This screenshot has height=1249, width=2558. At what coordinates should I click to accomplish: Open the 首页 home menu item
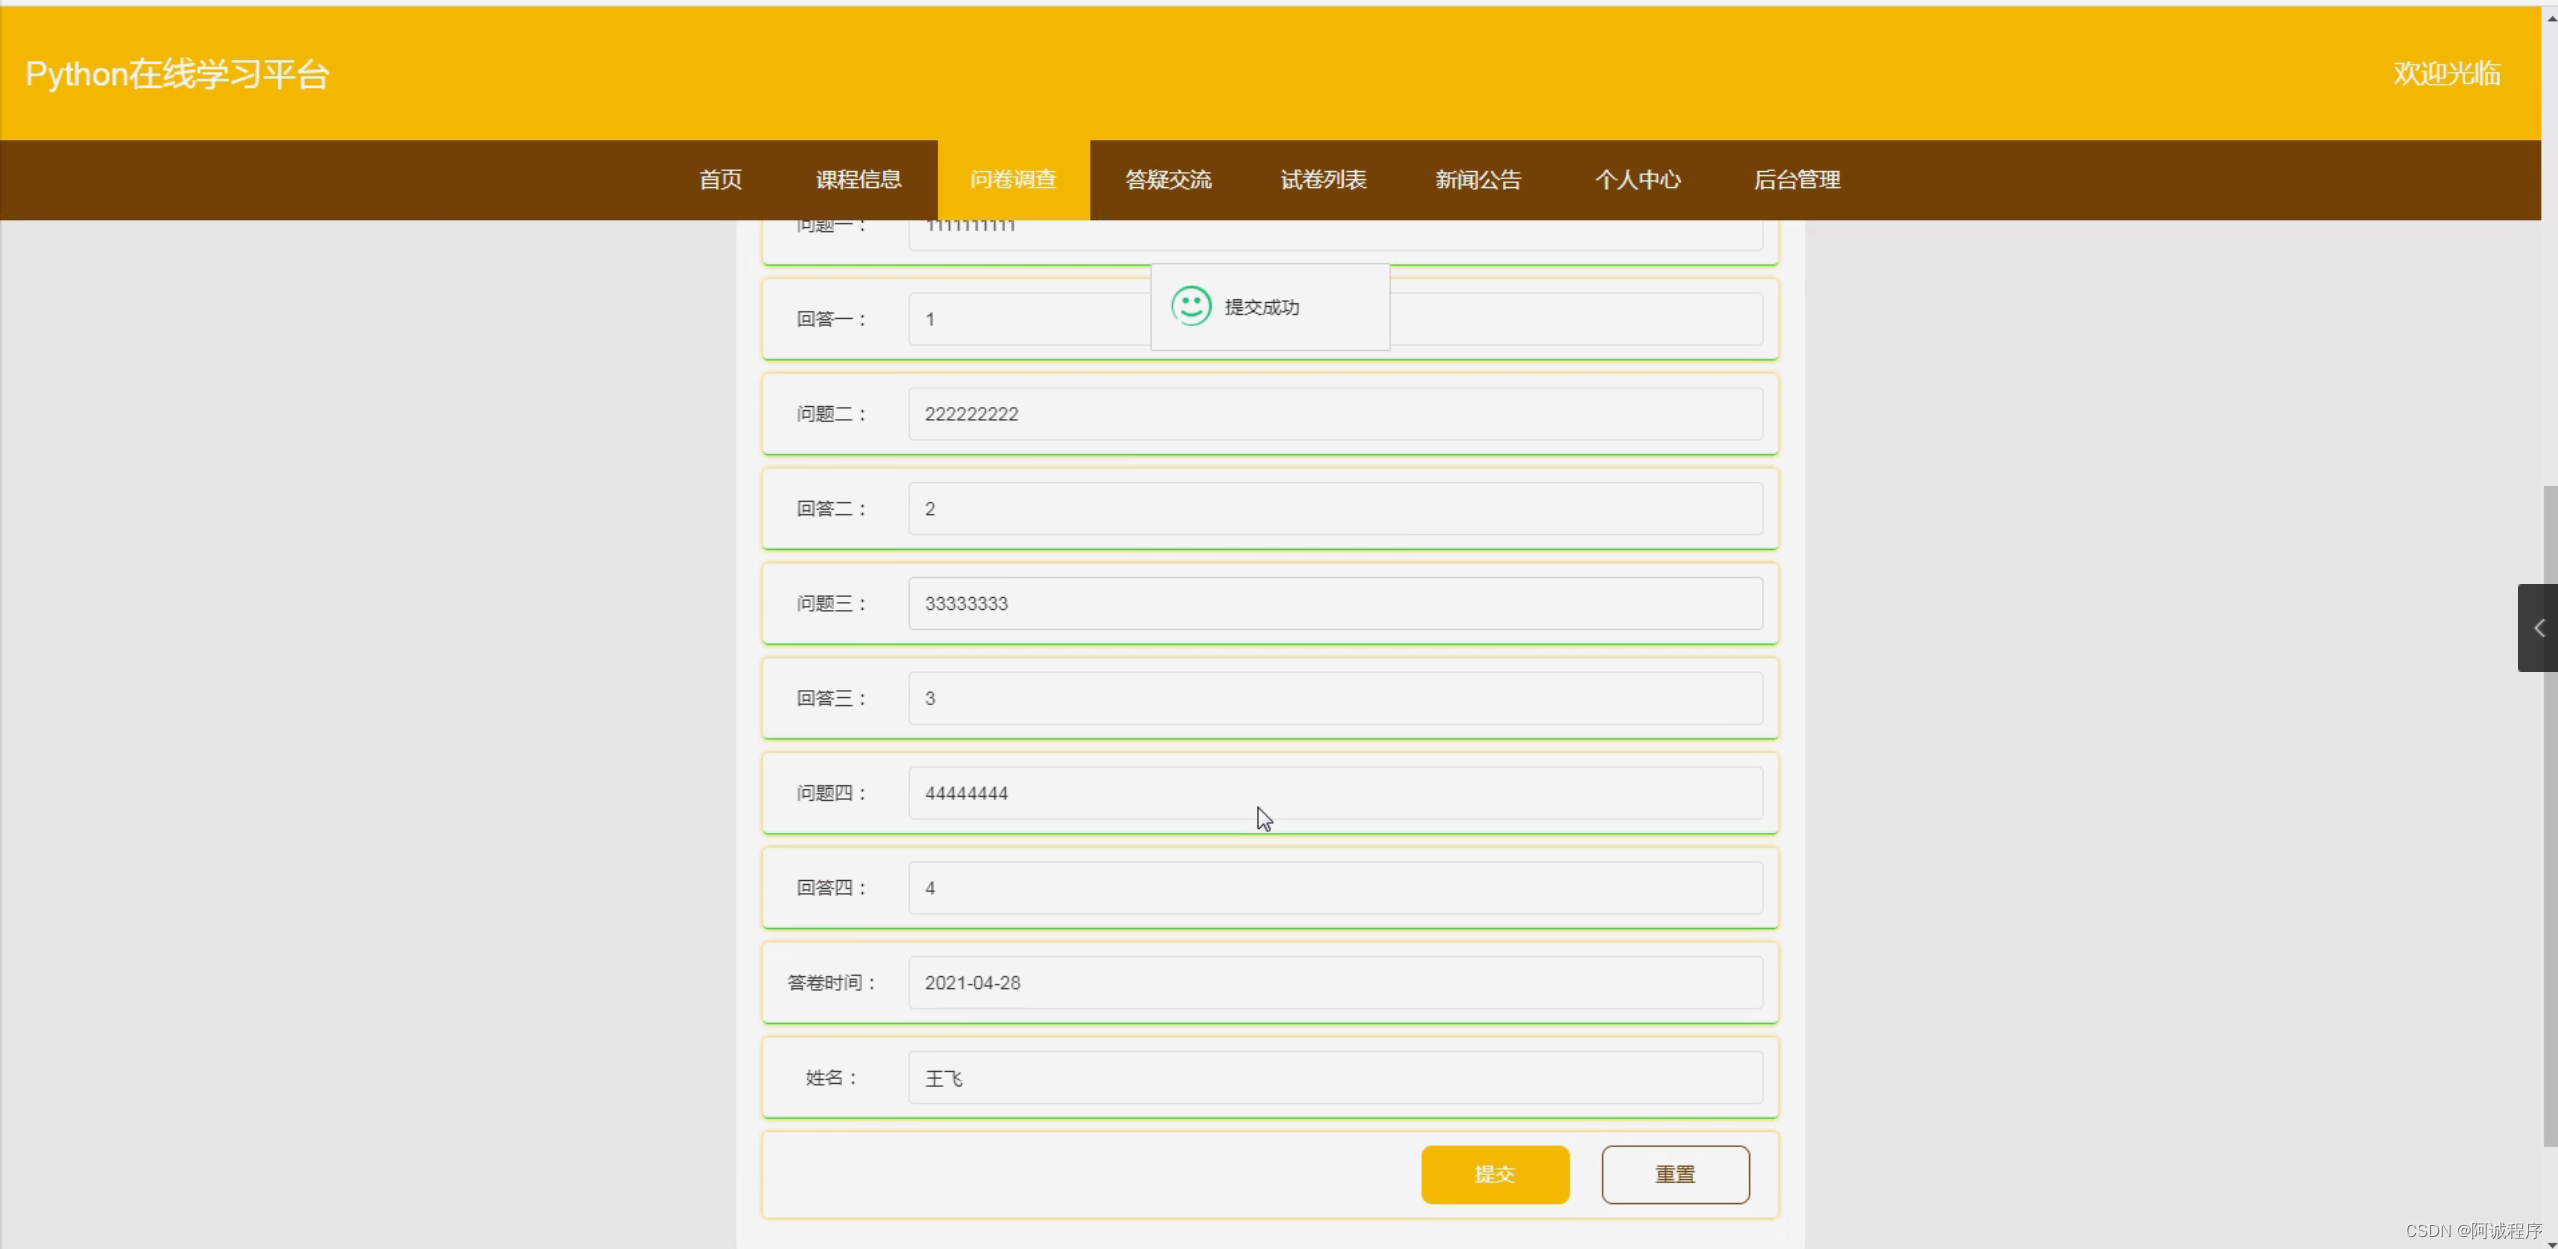(x=720, y=180)
